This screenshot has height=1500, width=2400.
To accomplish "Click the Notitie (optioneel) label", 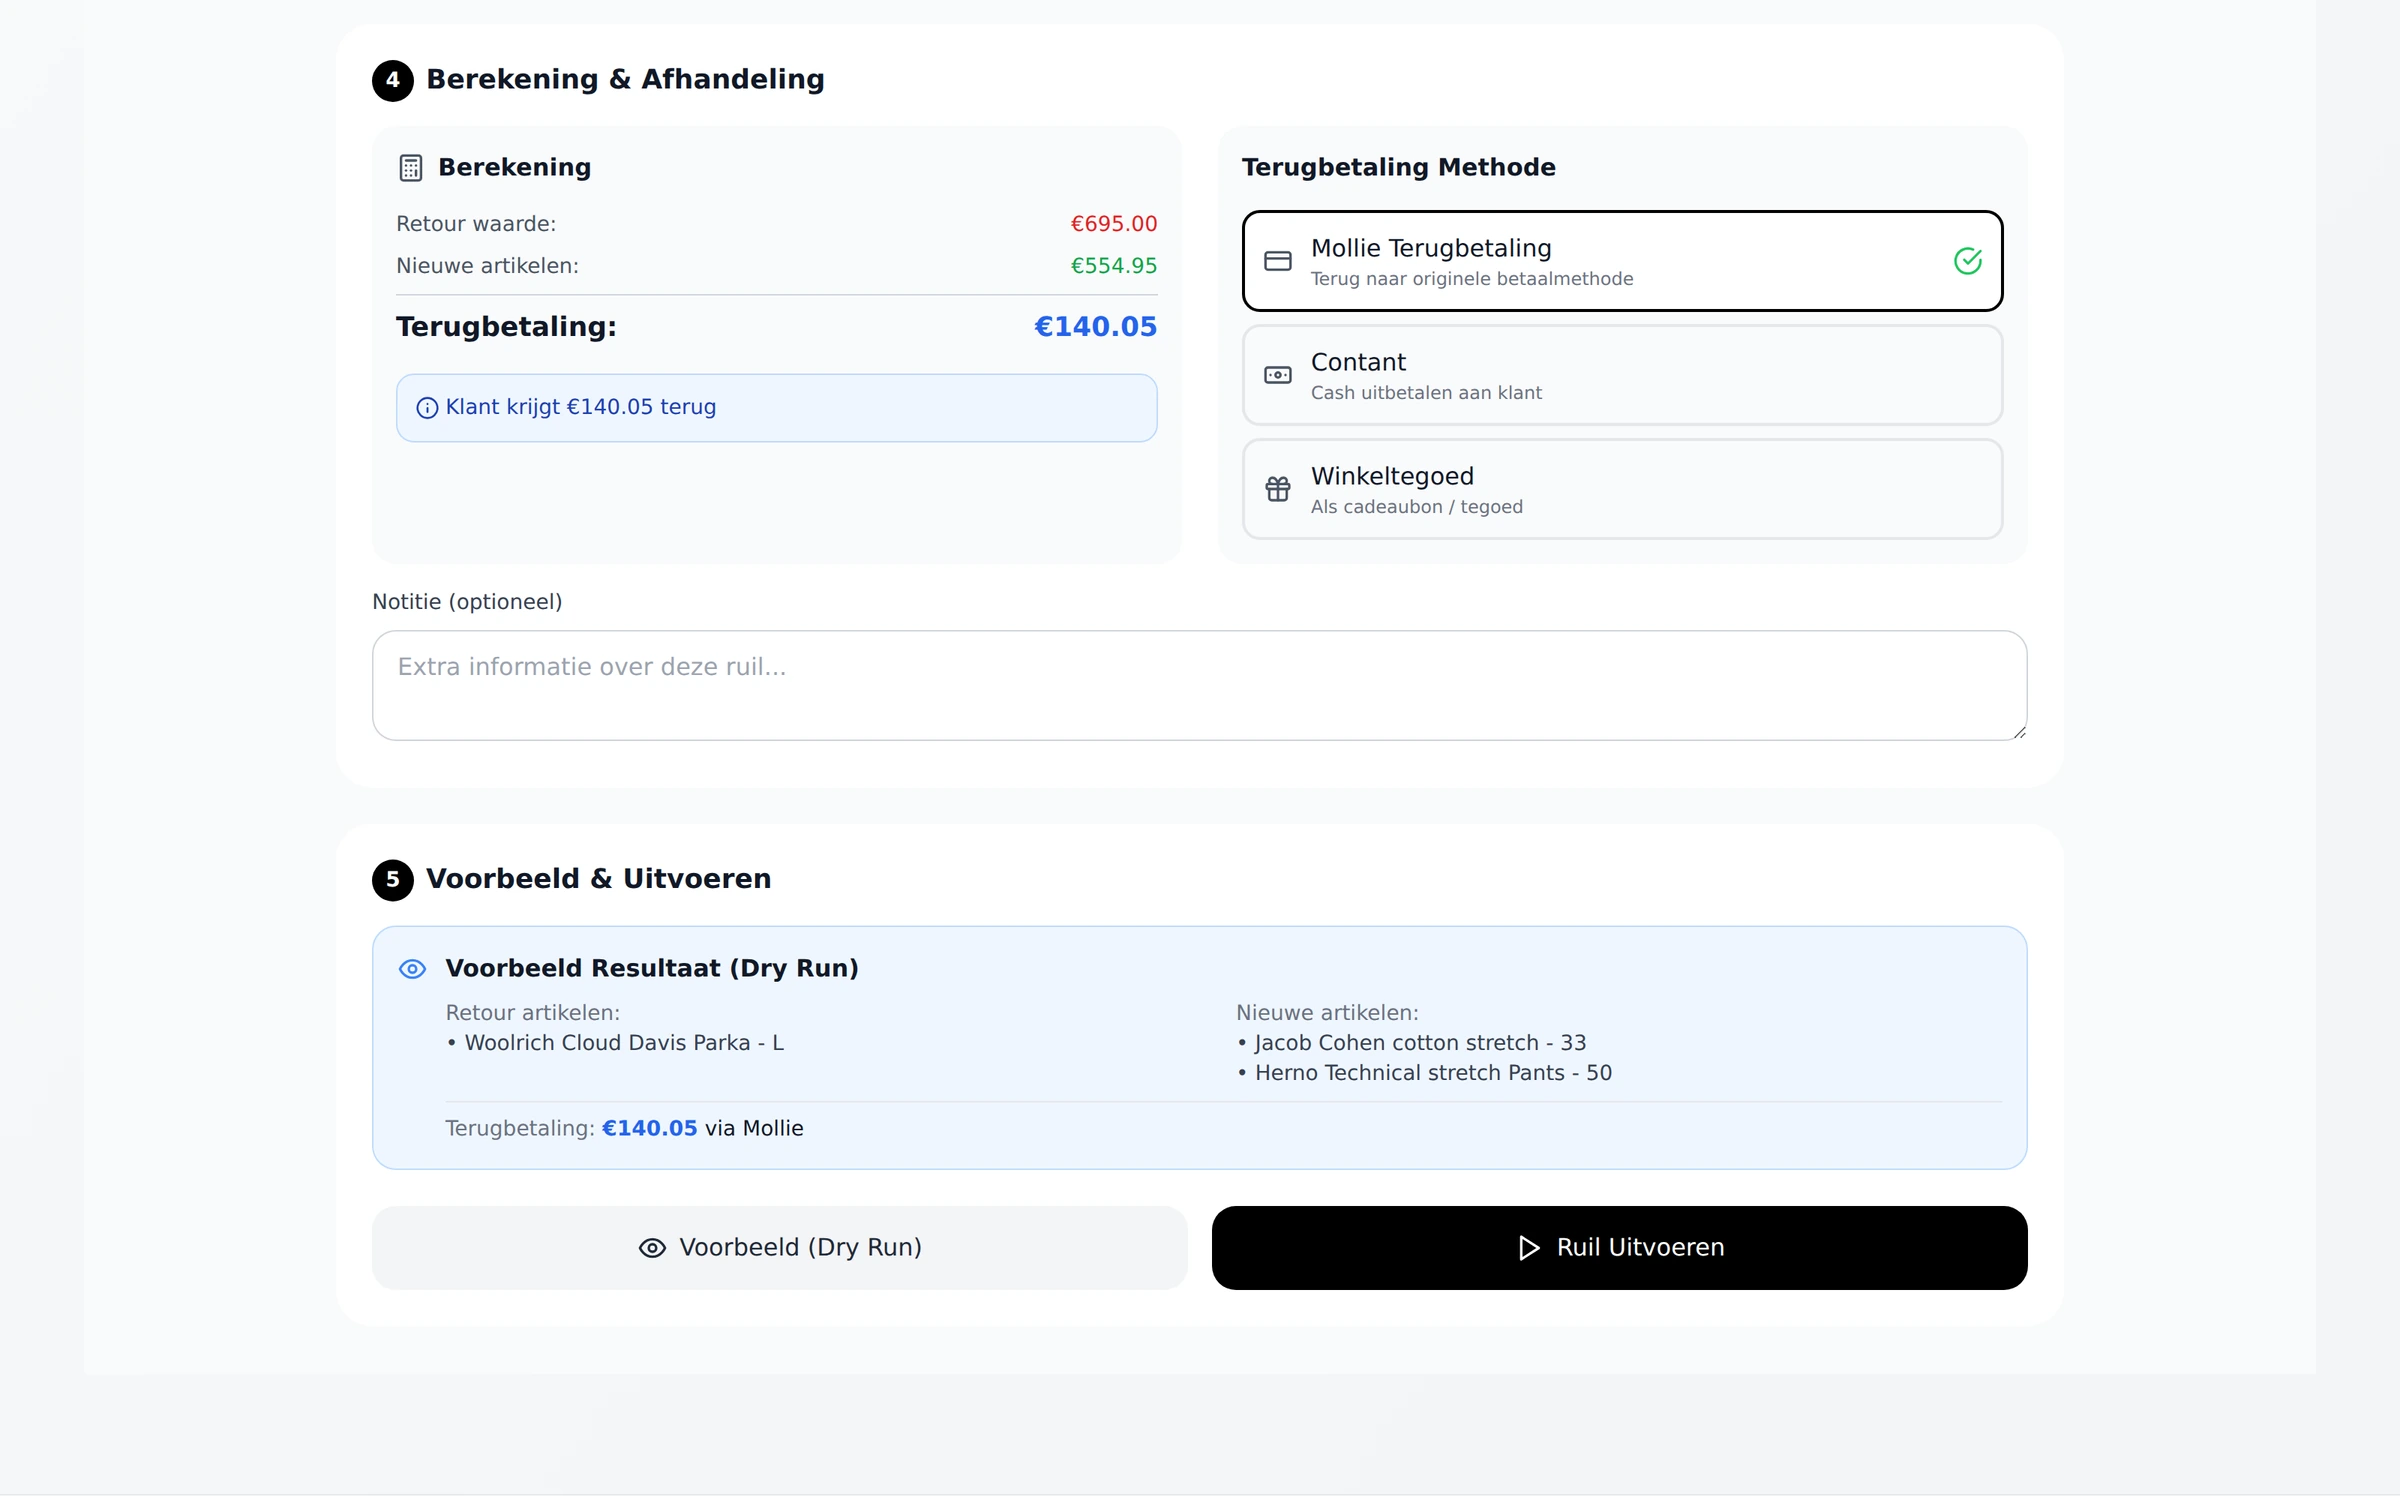I will tap(467, 602).
